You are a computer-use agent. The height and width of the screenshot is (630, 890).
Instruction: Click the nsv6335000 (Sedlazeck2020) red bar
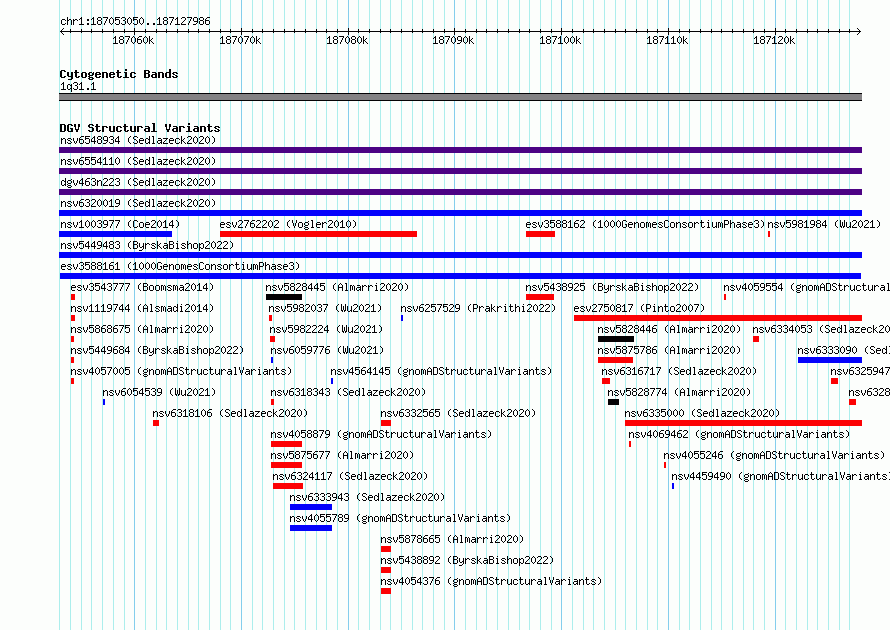744,423
